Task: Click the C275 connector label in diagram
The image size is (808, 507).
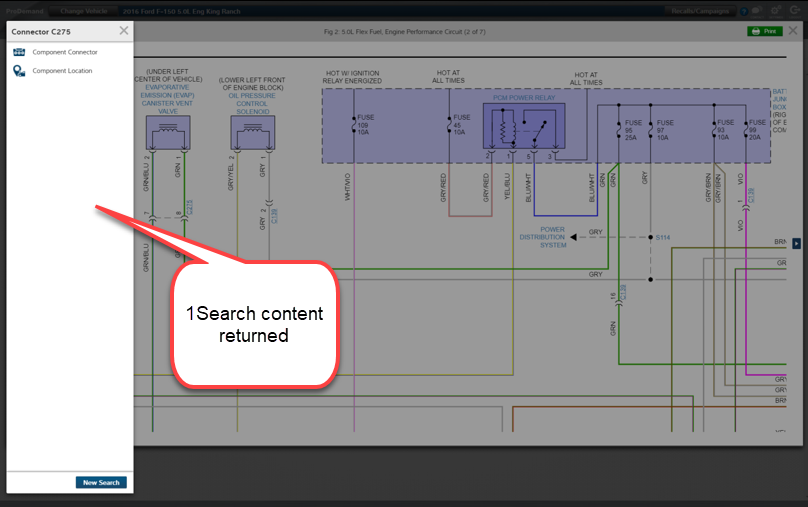Action: pos(190,209)
